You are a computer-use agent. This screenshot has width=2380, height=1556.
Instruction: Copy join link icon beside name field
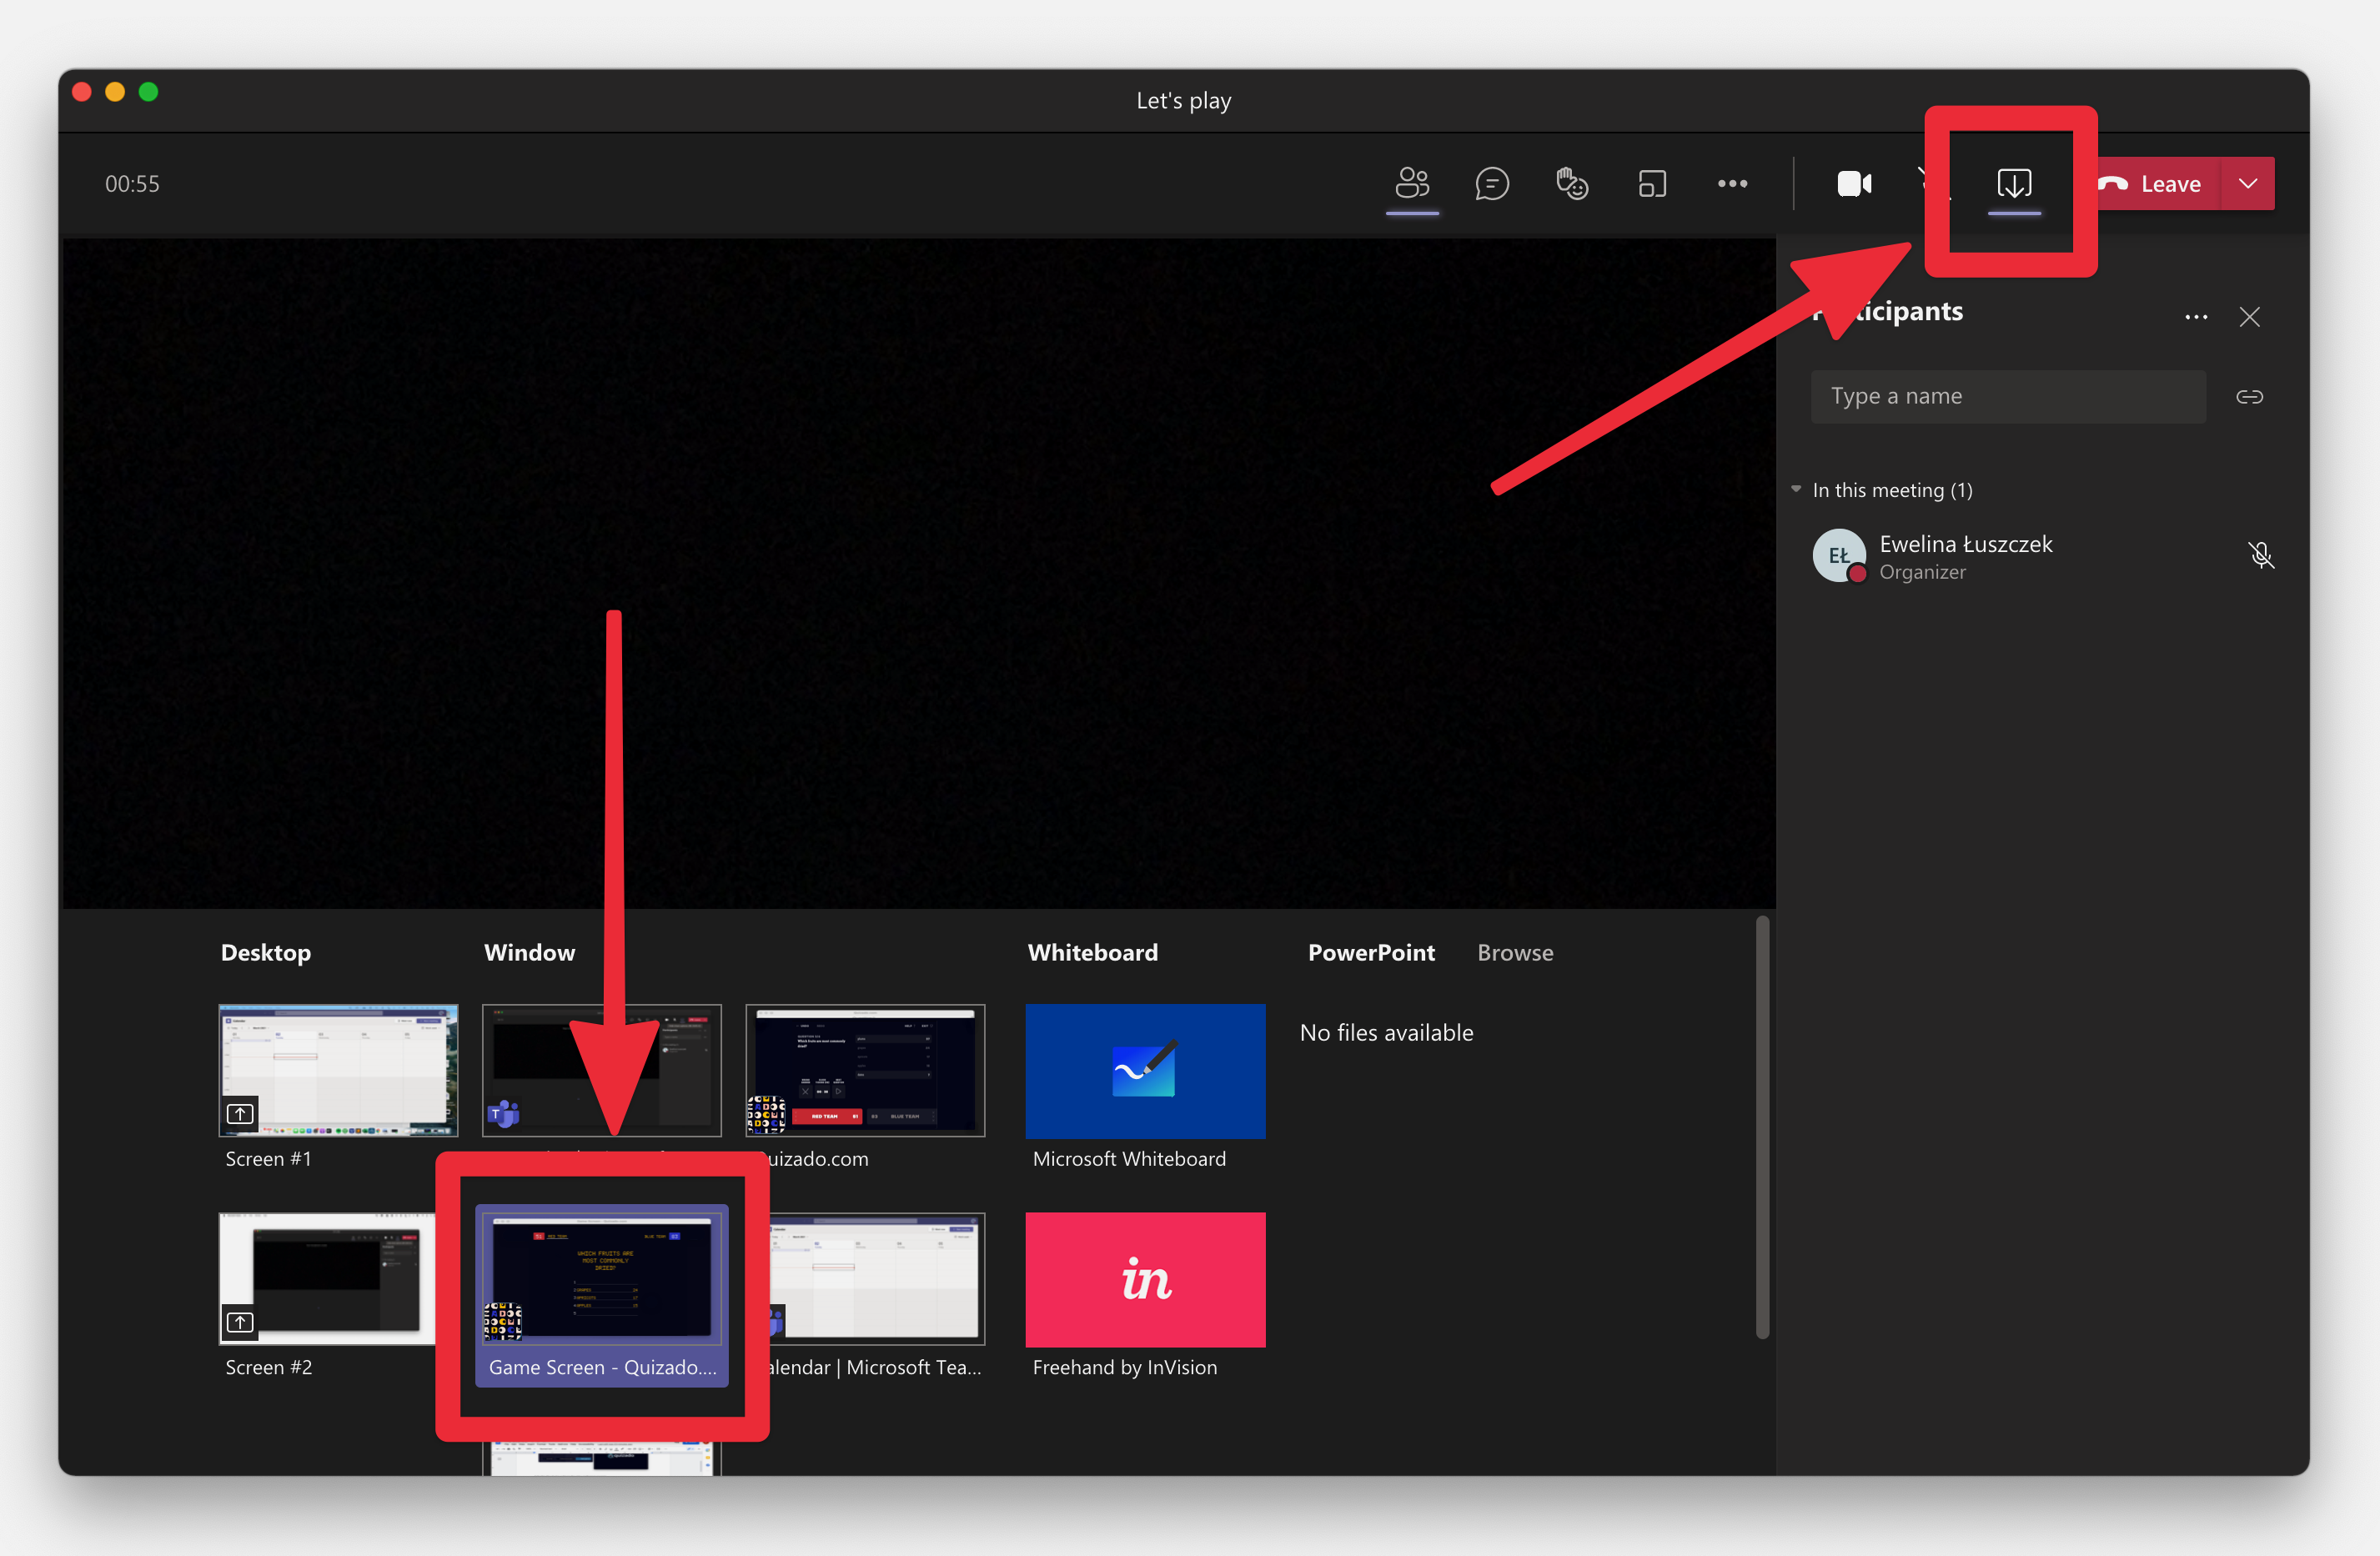click(2249, 397)
